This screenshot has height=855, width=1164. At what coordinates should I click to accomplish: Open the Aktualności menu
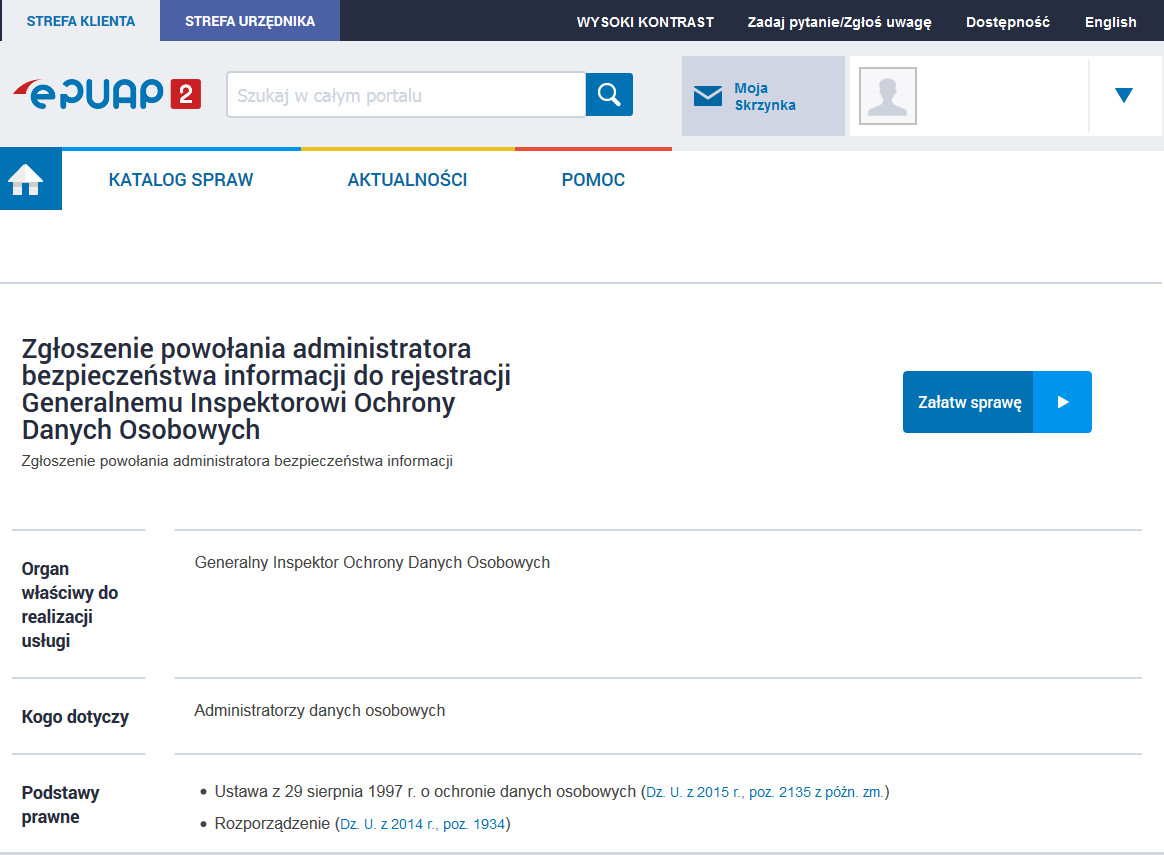tap(407, 180)
